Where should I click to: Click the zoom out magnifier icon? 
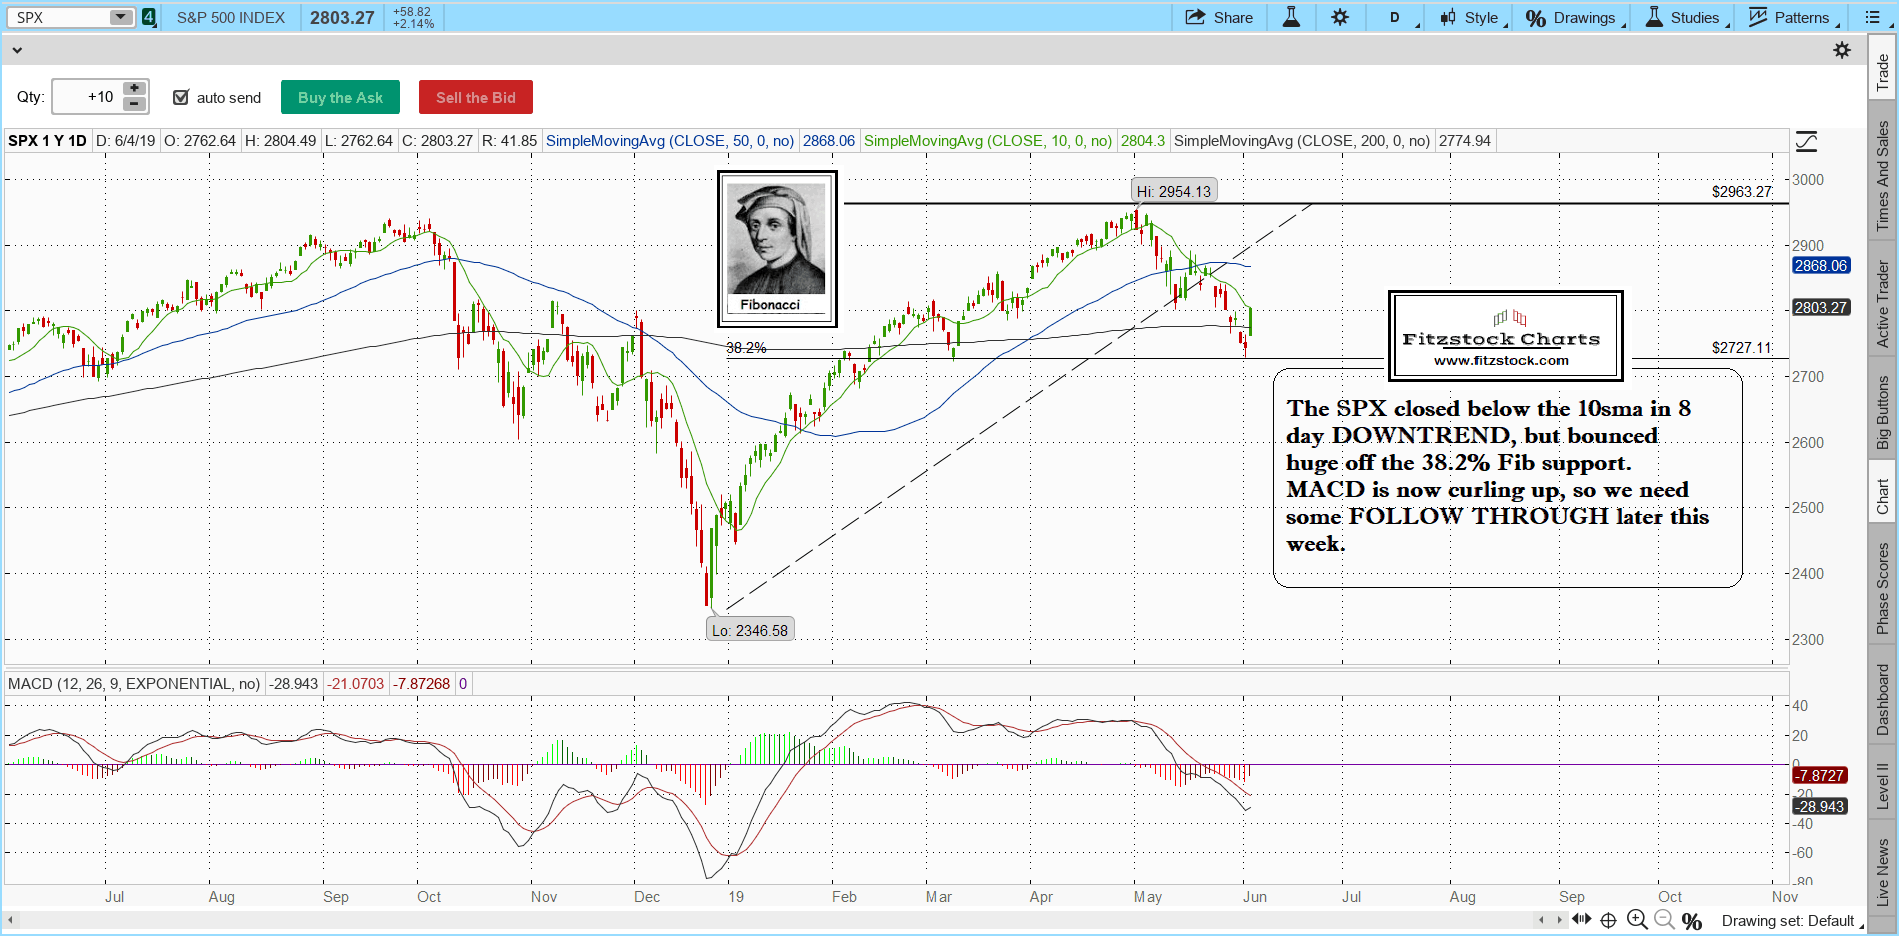[x=1664, y=920]
